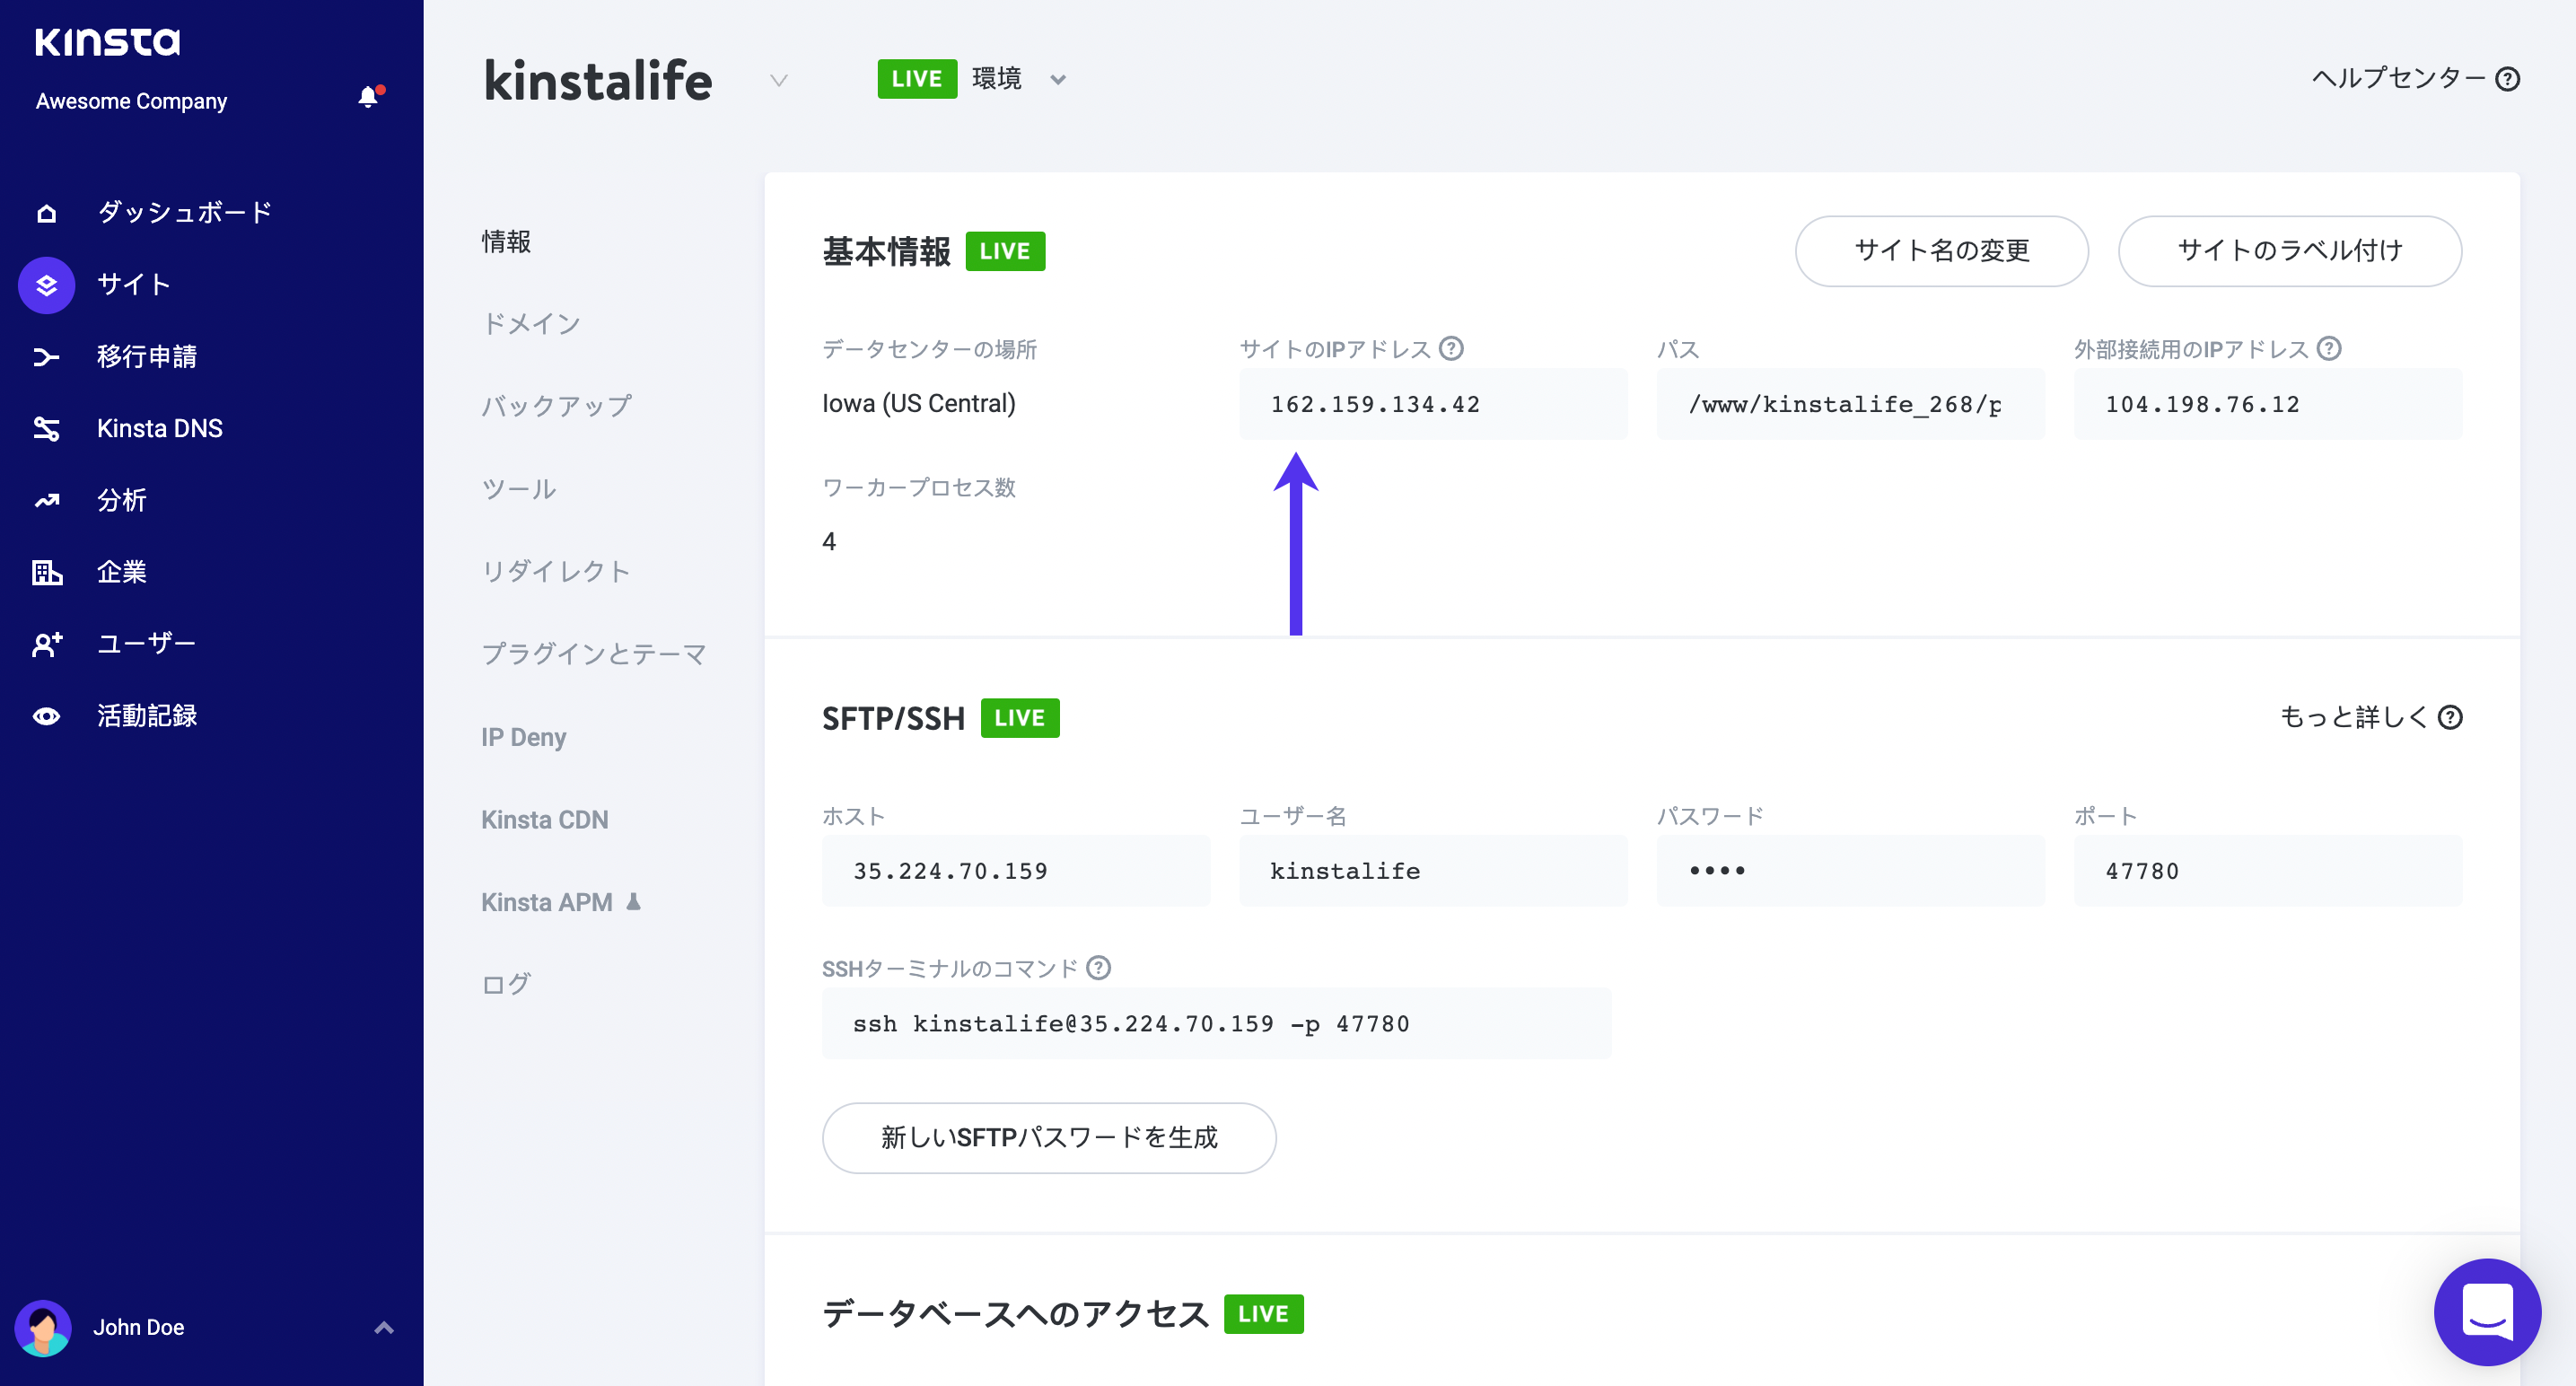
Task: Click help icon beside 外部接続用のIPアドレス
Action: coord(2329,348)
